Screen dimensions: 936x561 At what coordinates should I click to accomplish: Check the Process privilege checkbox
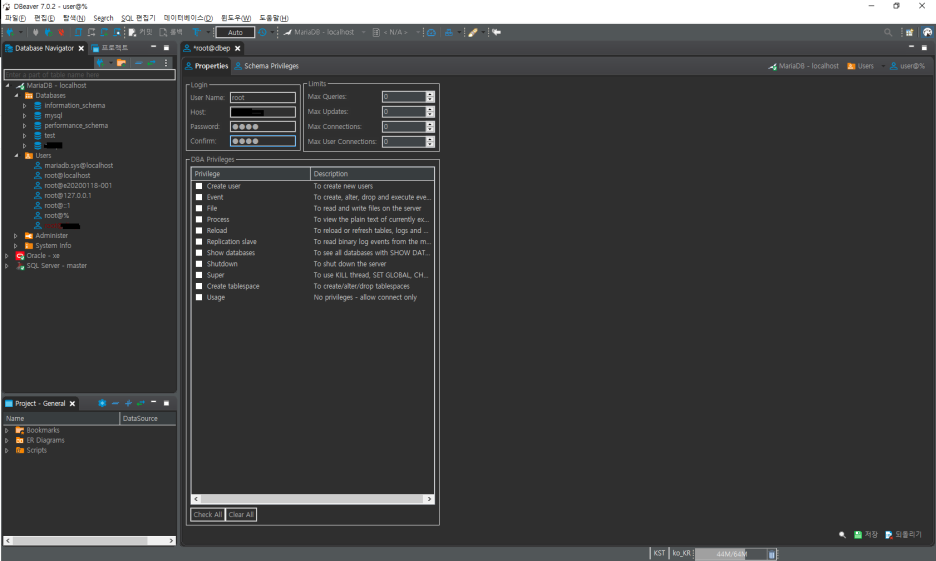[199, 220]
